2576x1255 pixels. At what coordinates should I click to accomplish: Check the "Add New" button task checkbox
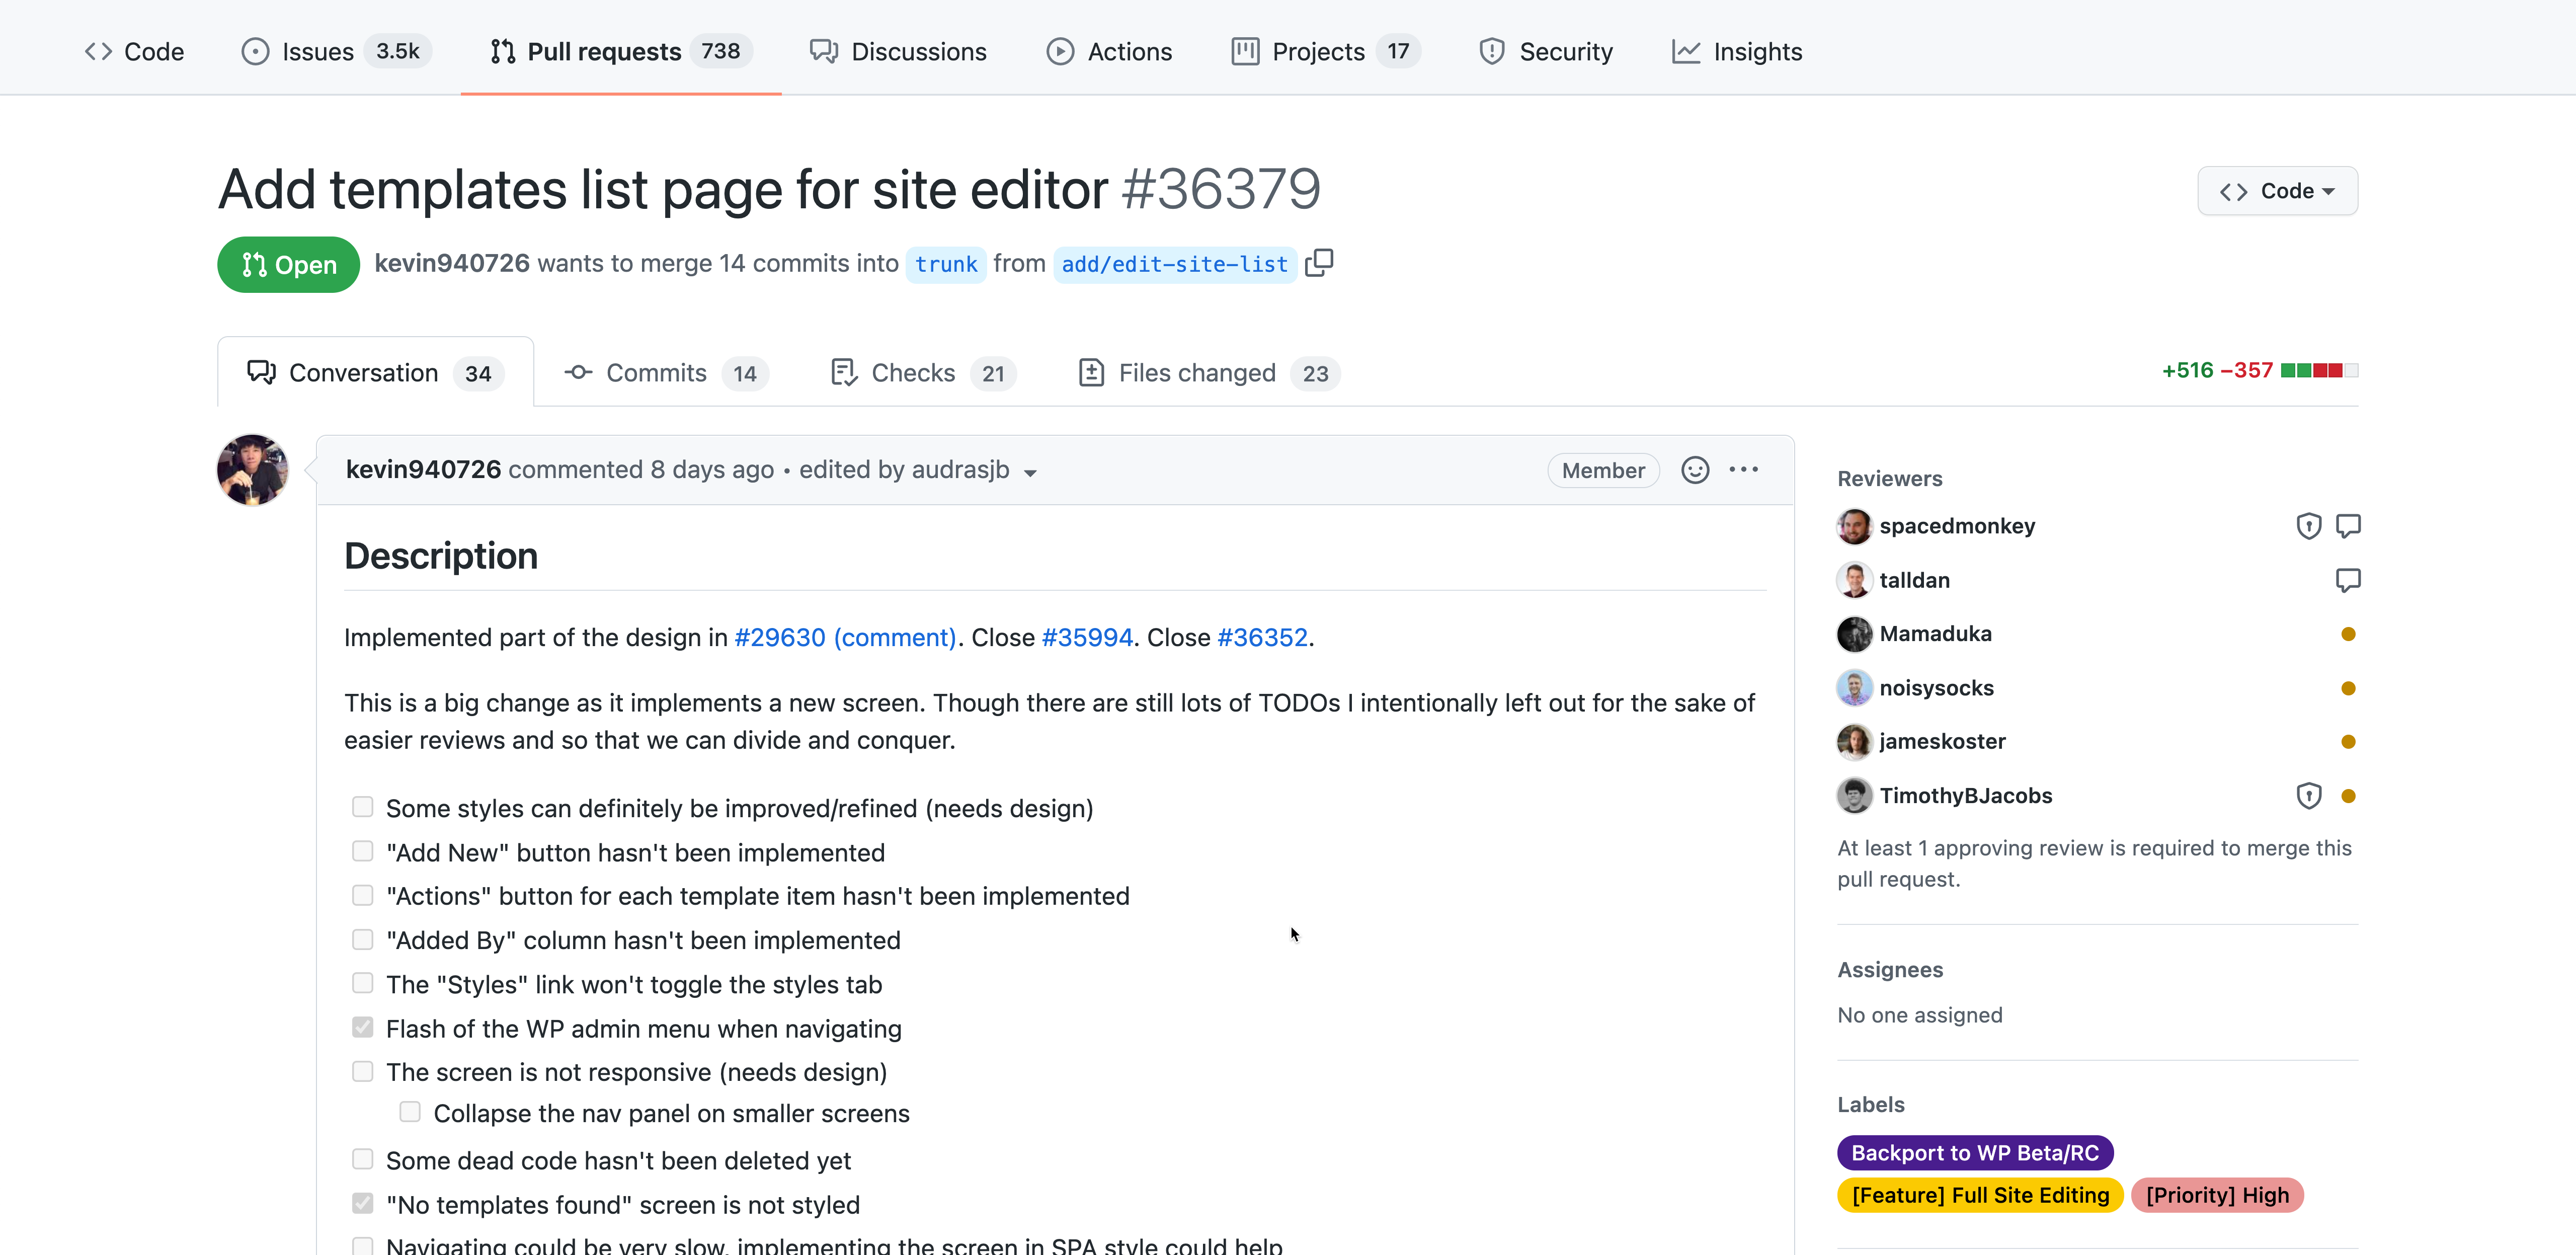(362, 851)
